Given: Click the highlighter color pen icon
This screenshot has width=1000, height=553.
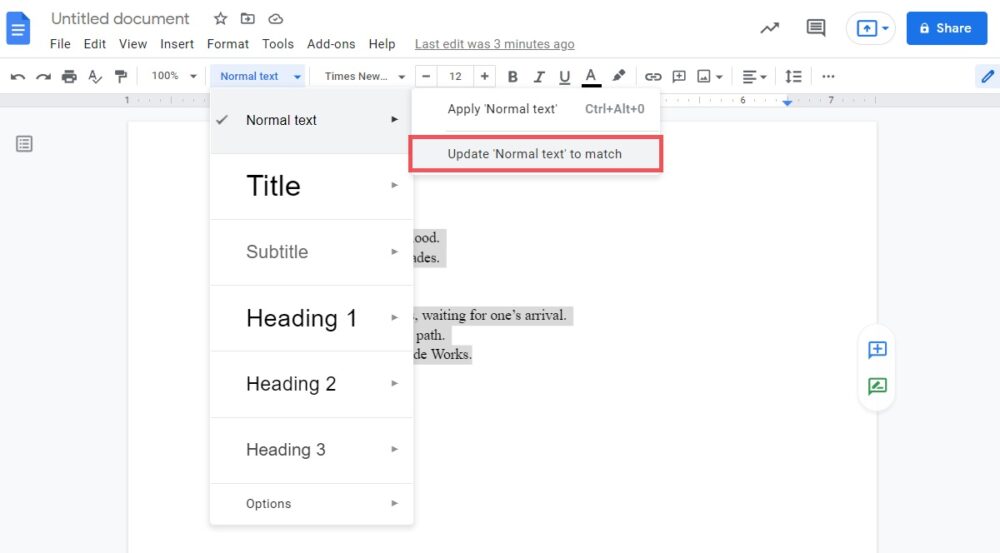Looking at the screenshot, I should 618,76.
